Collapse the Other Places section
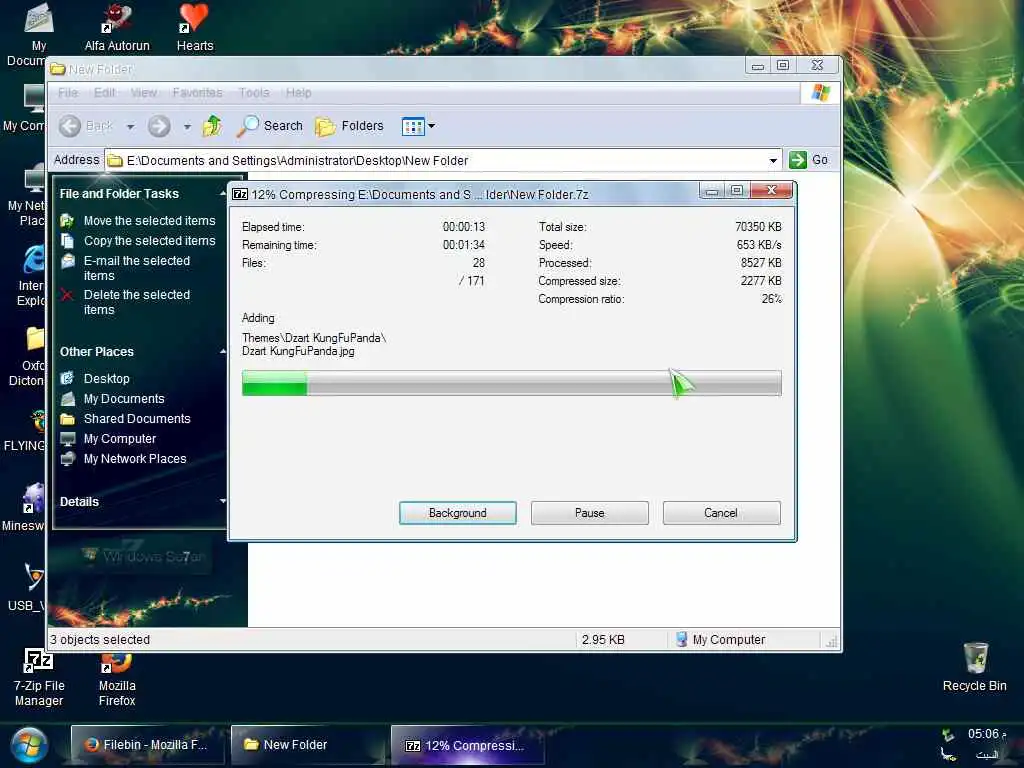 click(x=223, y=352)
